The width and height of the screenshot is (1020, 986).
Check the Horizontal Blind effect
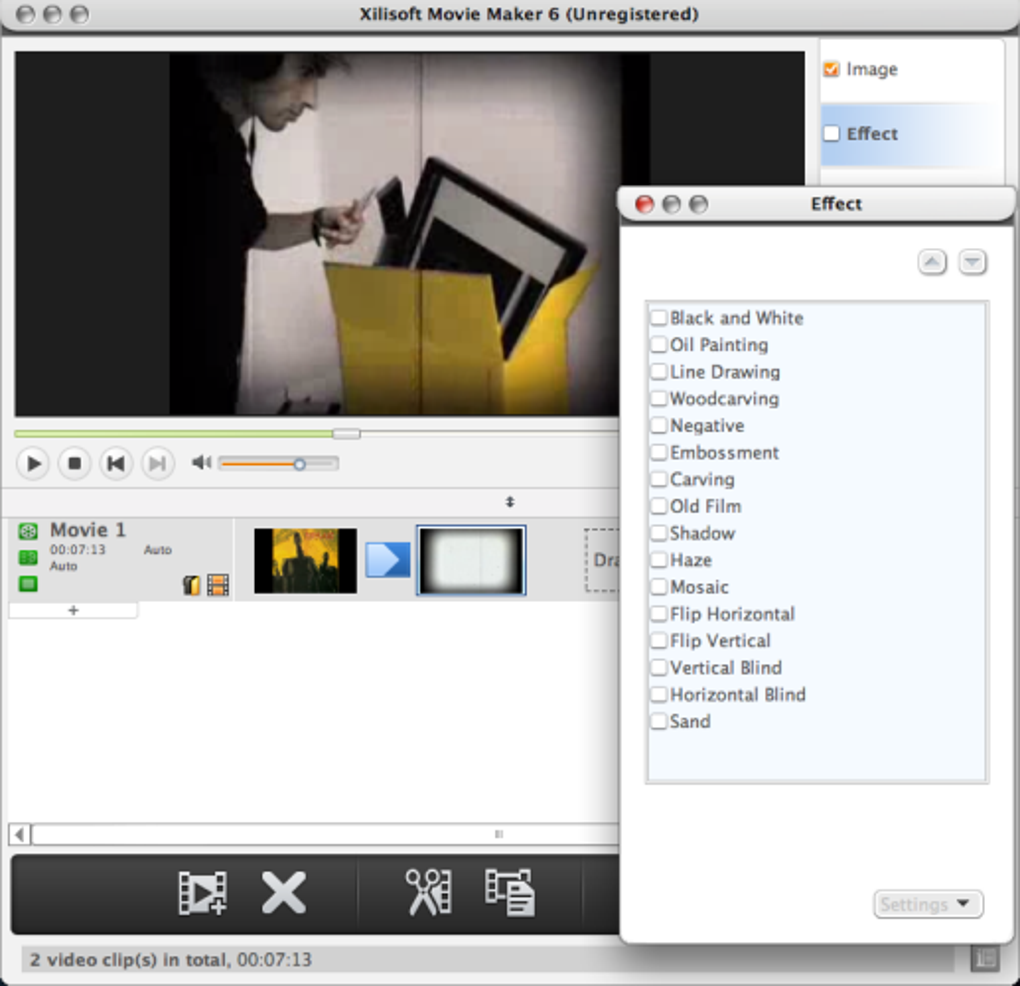click(x=659, y=695)
